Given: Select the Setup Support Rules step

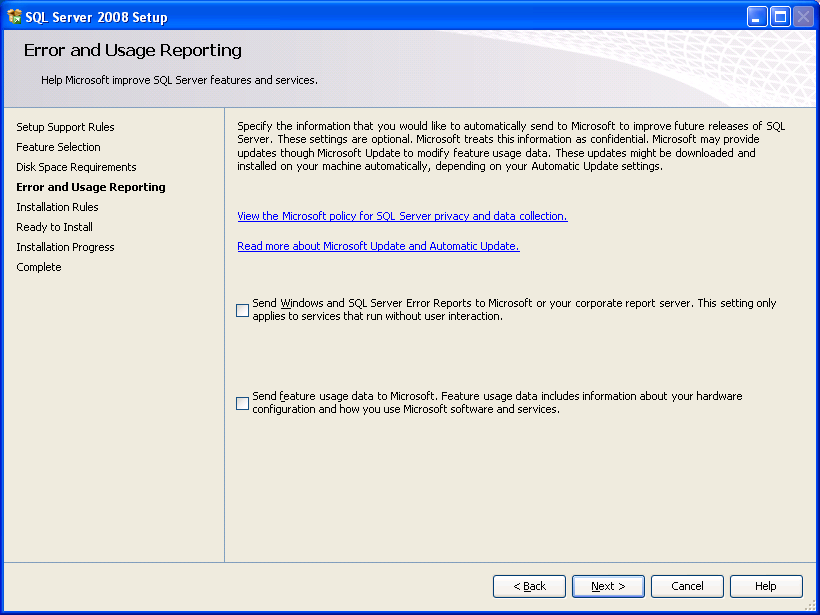Looking at the screenshot, I should pyautogui.click(x=65, y=127).
